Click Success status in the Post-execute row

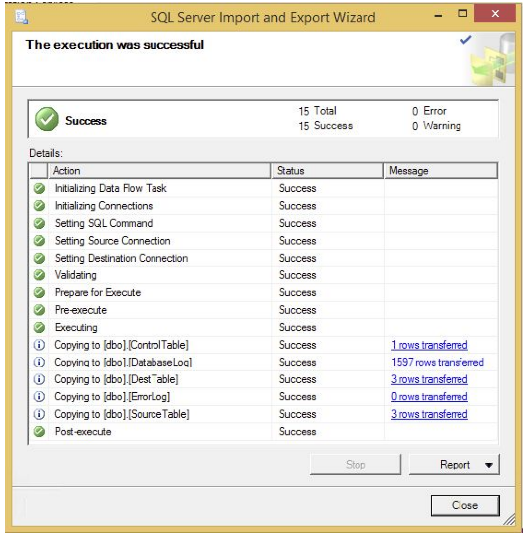297,432
